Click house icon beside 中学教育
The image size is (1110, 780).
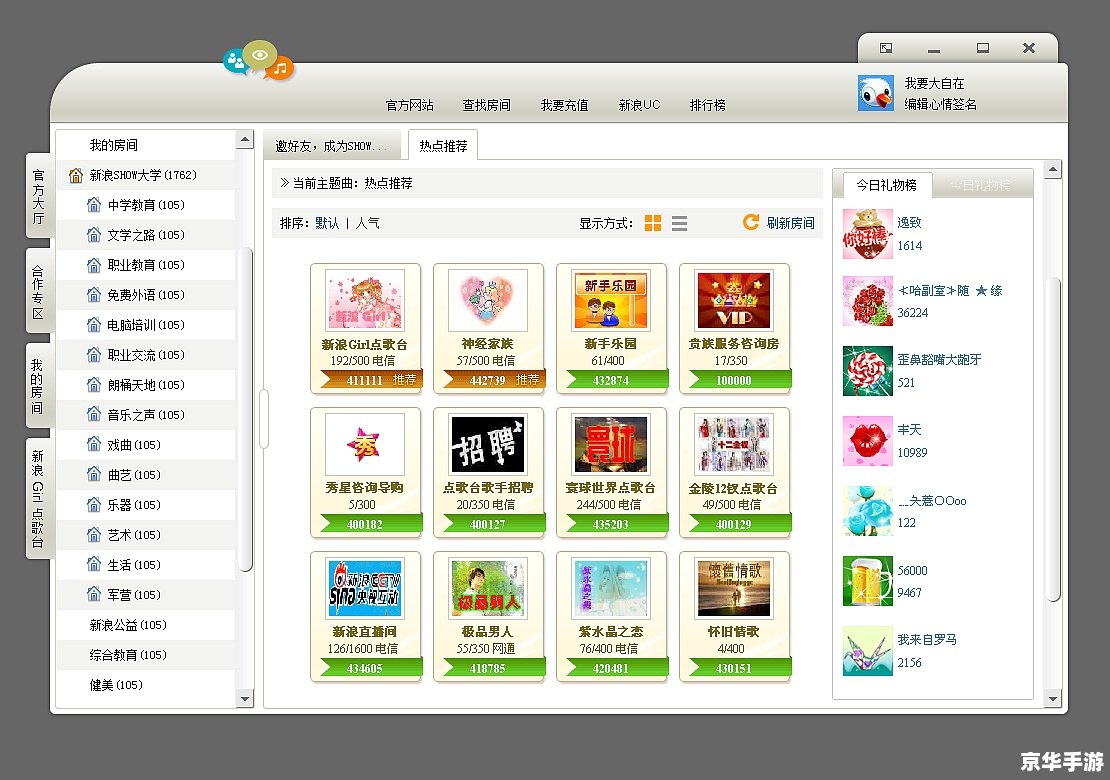click(93, 205)
